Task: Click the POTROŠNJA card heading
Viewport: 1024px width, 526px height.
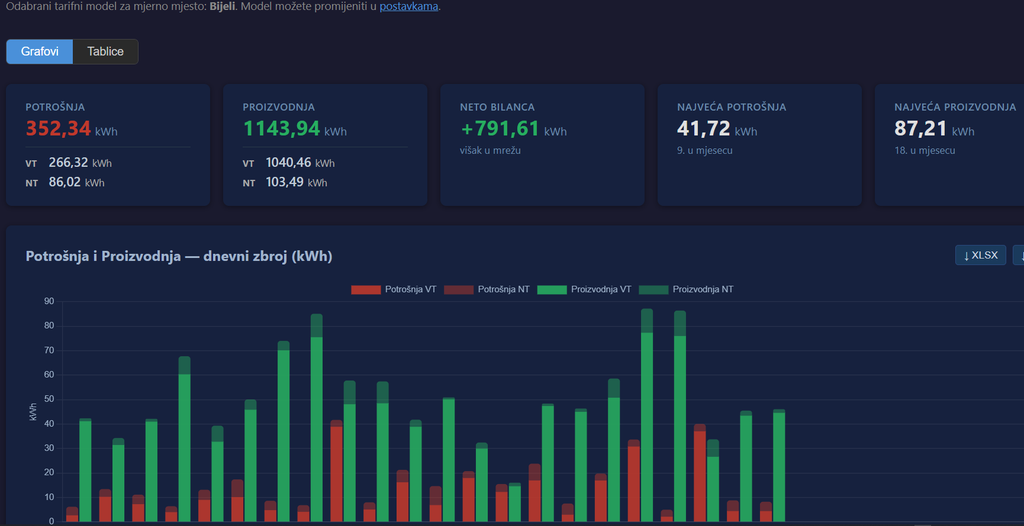Action: (55, 107)
